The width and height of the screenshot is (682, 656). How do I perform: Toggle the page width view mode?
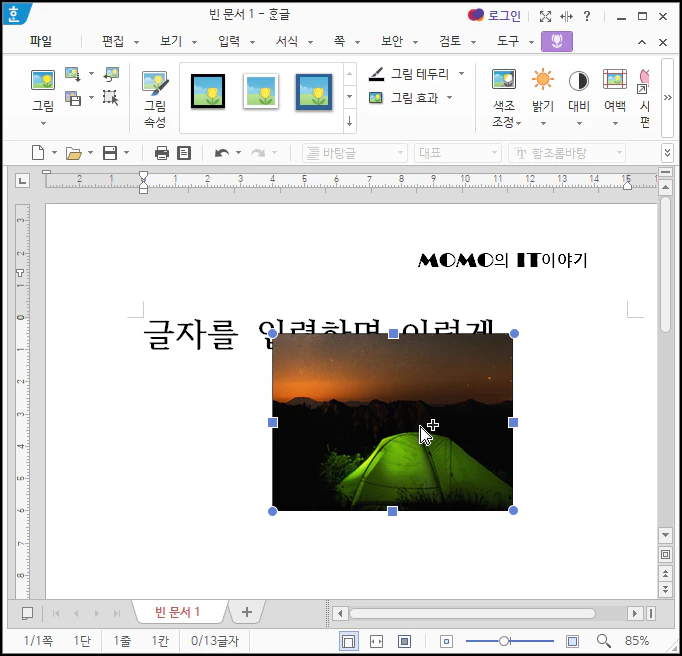(376, 641)
